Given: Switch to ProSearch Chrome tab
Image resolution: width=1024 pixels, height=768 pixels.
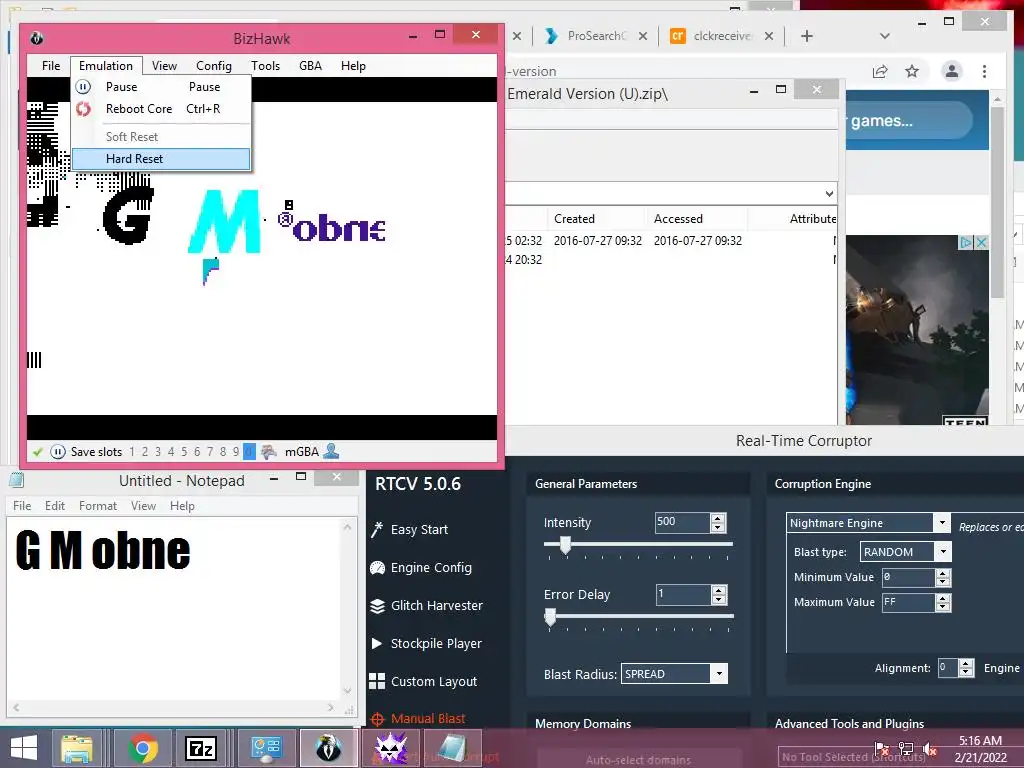Looking at the screenshot, I should (595, 36).
